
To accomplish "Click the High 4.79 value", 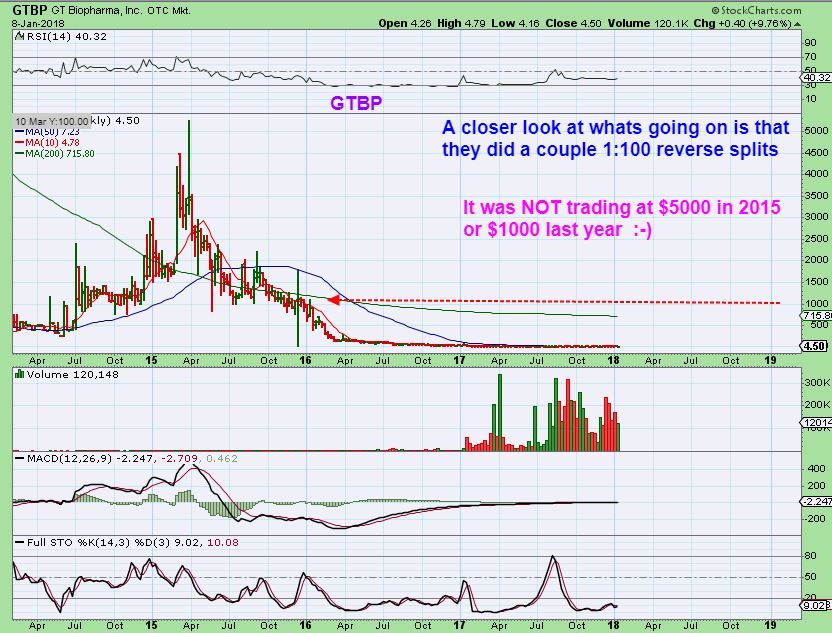I will [461, 23].
